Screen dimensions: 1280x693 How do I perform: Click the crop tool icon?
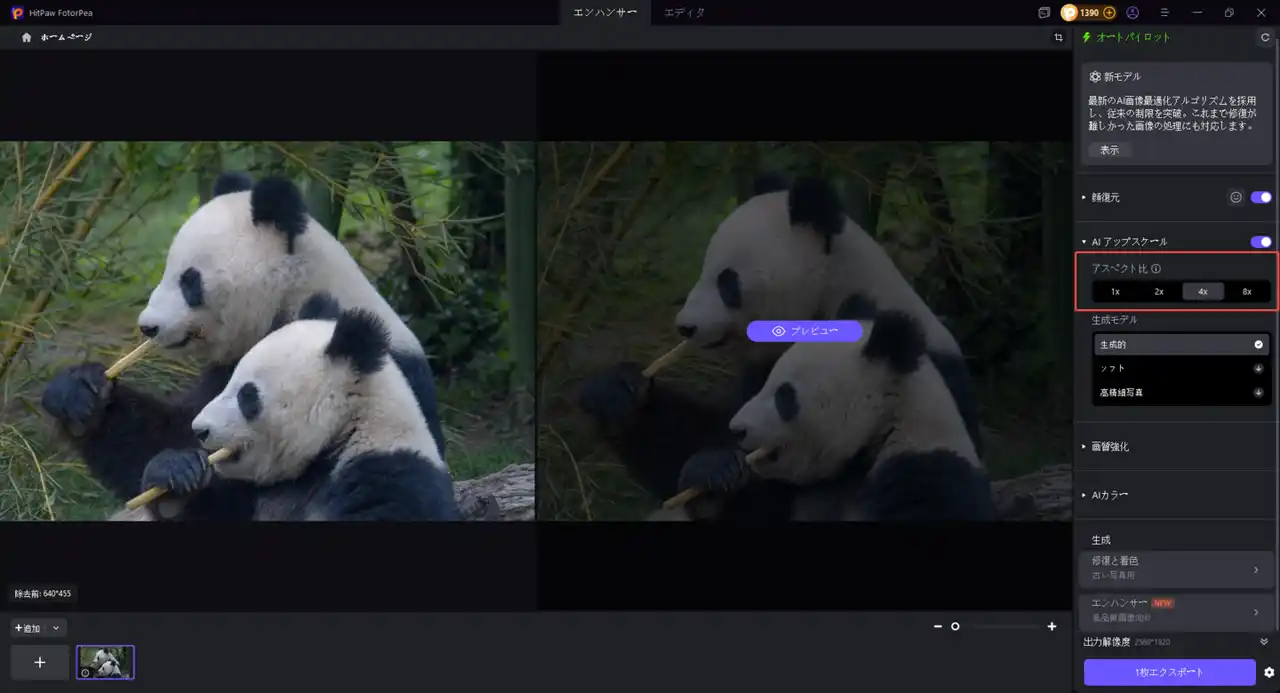(x=1058, y=37)
